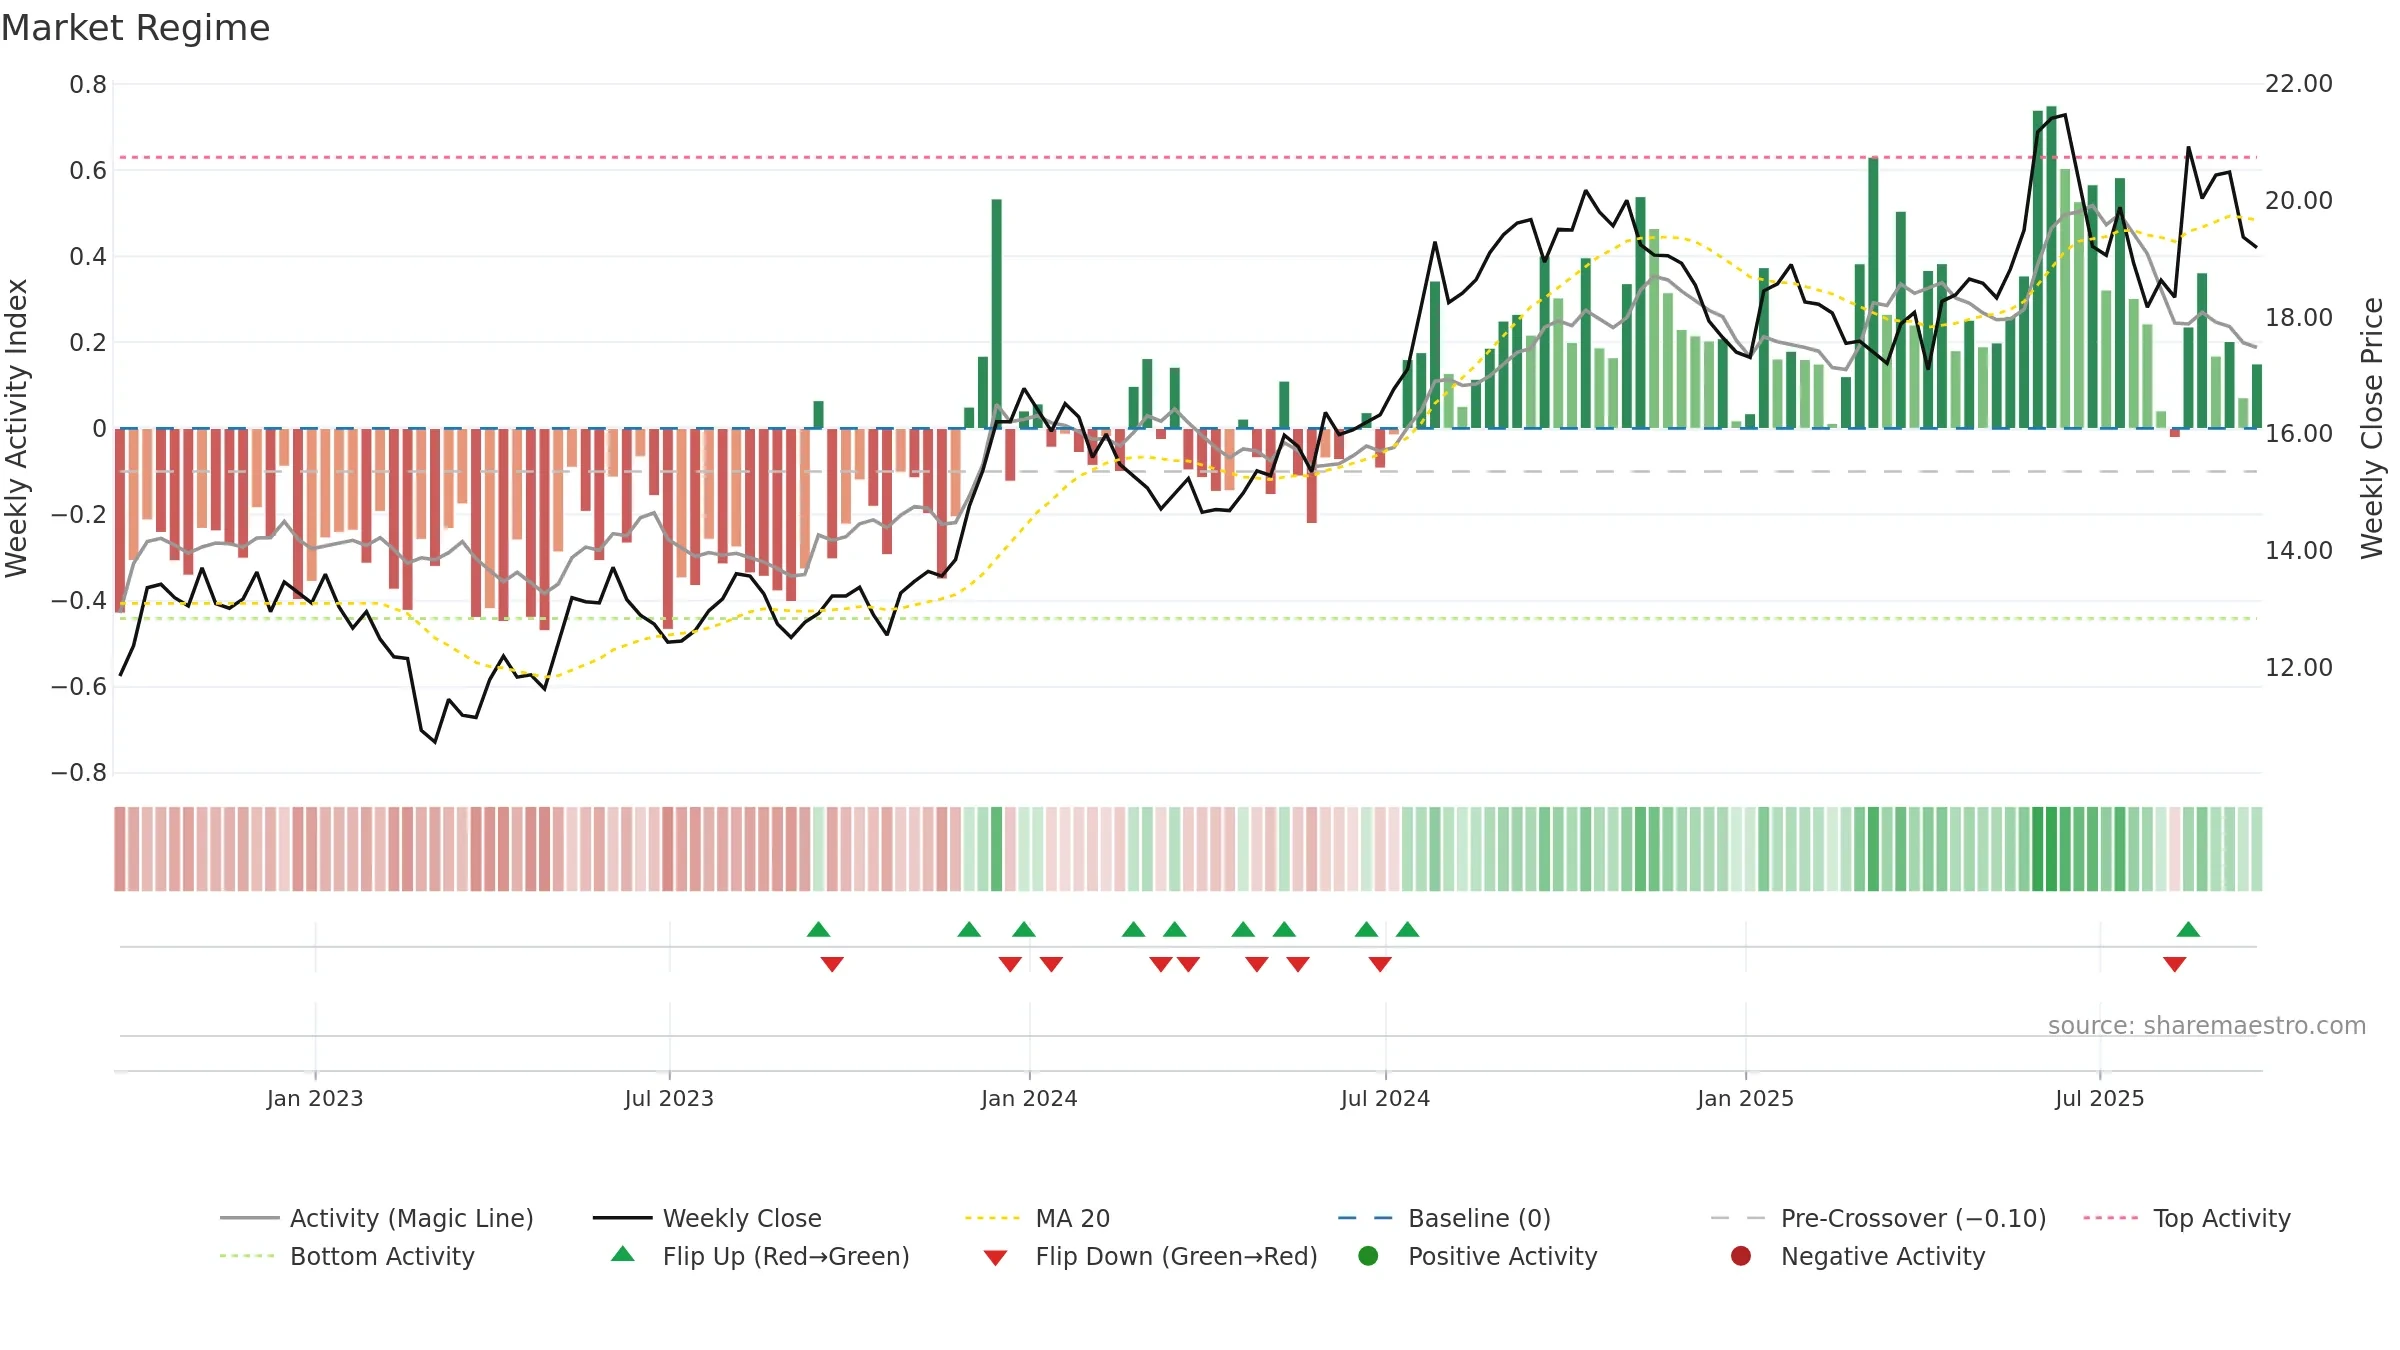Image resolution: width=2400 pixels, height=1350 pixels.
Task: Click the 12.00 price axis tick
Action: pos(2298,667)
